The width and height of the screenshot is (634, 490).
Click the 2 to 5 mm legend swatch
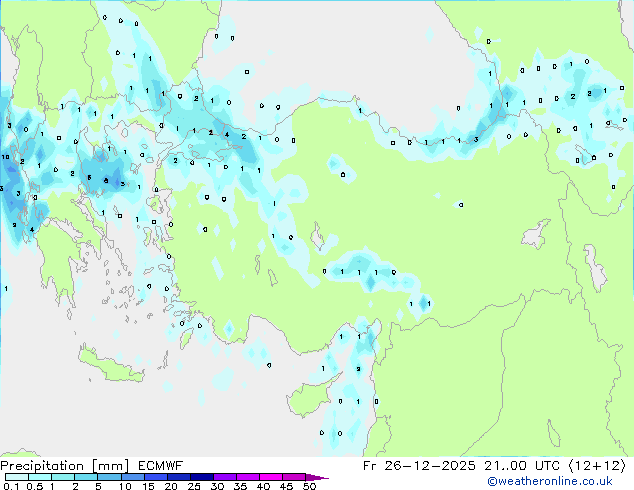(x=86, y=477)
